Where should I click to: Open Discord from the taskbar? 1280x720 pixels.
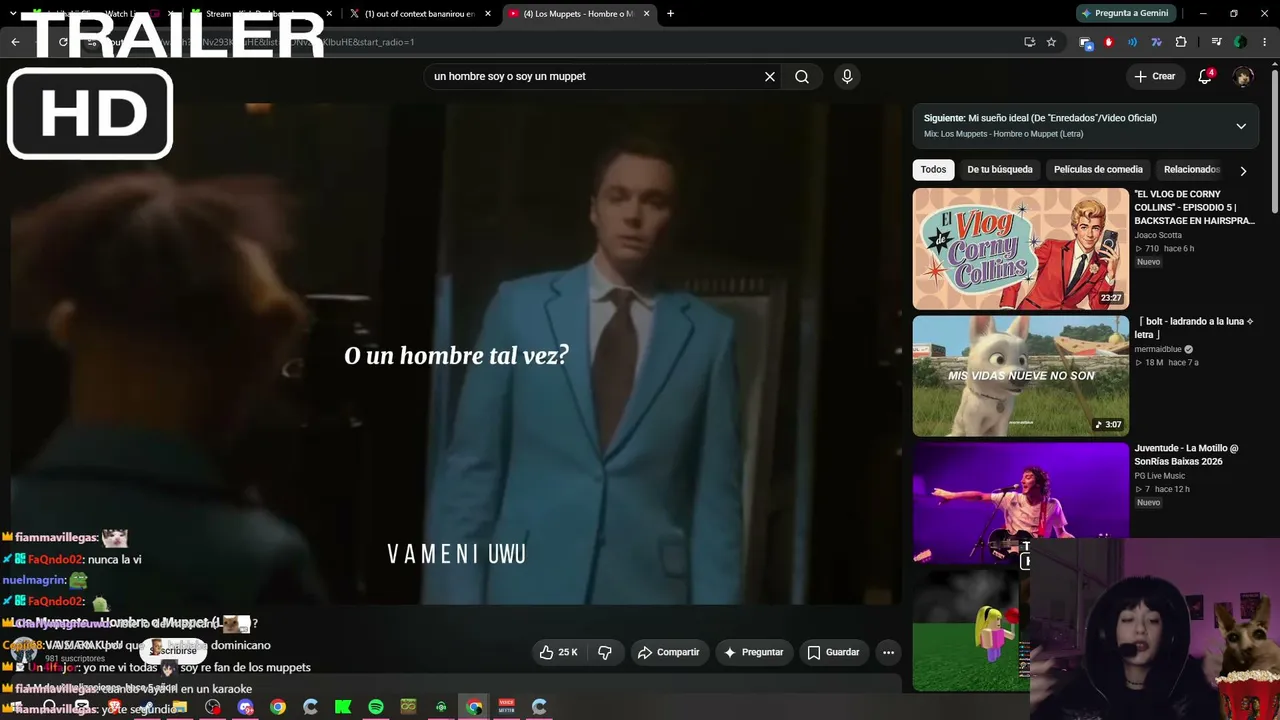(x=245, y=707)
